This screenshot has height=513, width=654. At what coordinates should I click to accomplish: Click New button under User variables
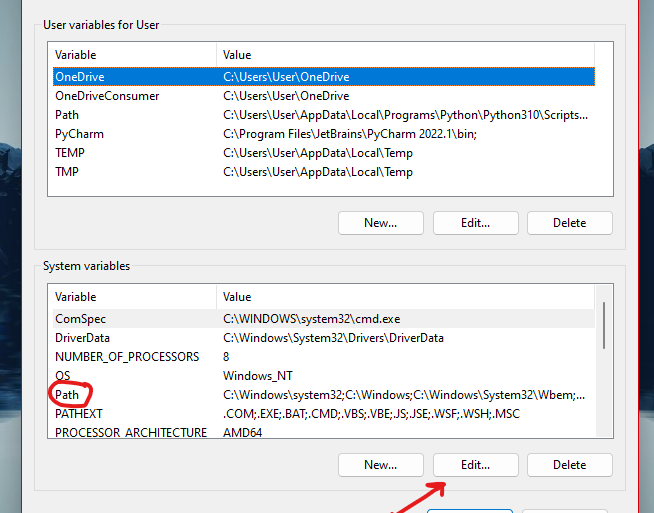381,223
